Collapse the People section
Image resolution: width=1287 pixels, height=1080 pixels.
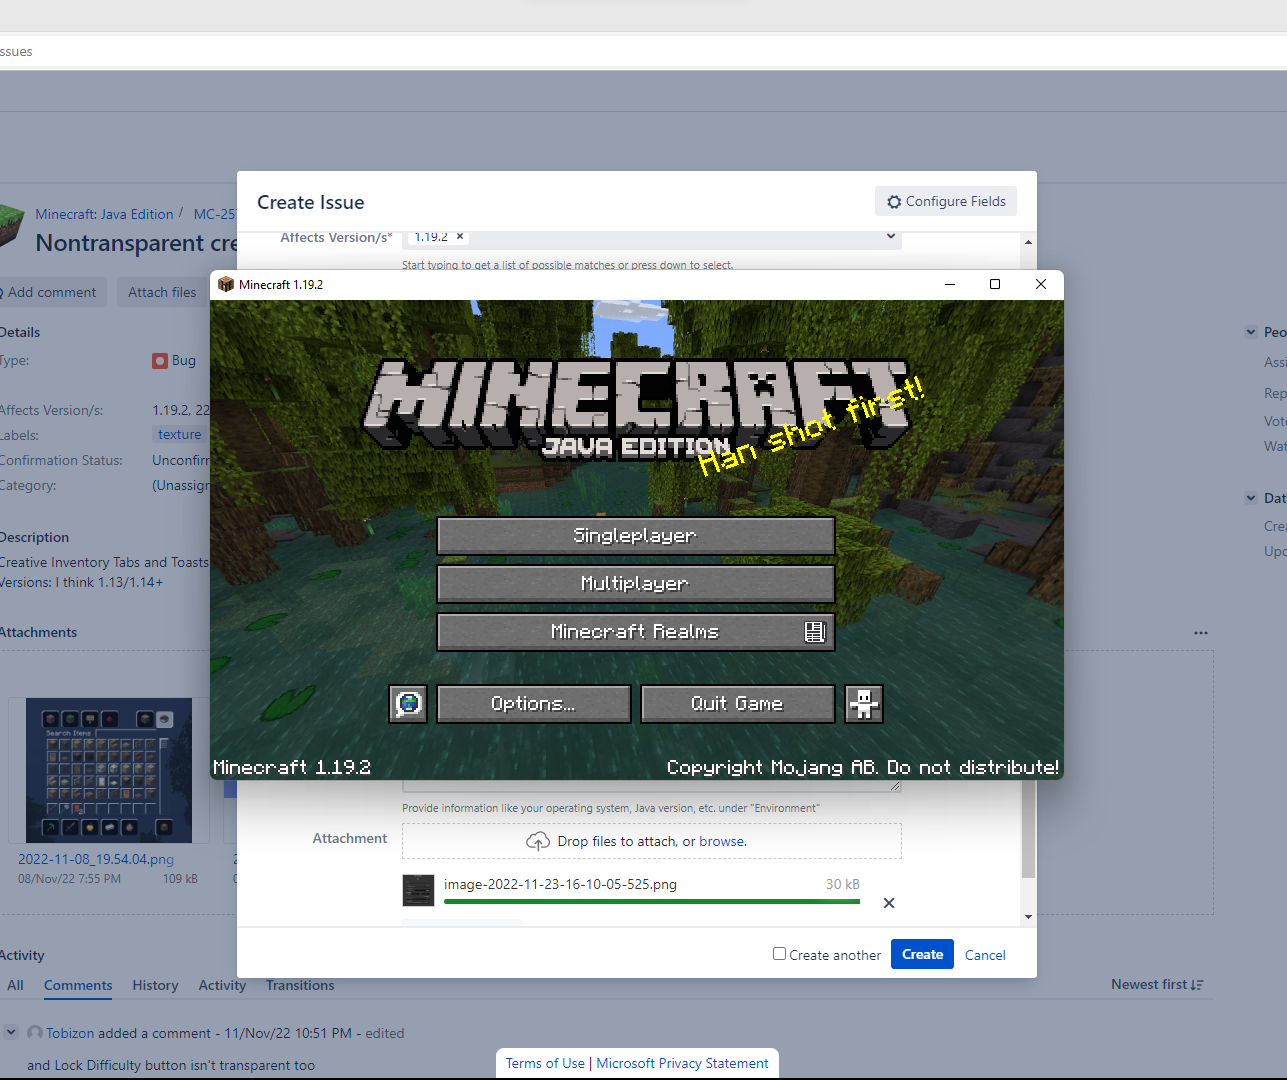(x=1251, y=332)
